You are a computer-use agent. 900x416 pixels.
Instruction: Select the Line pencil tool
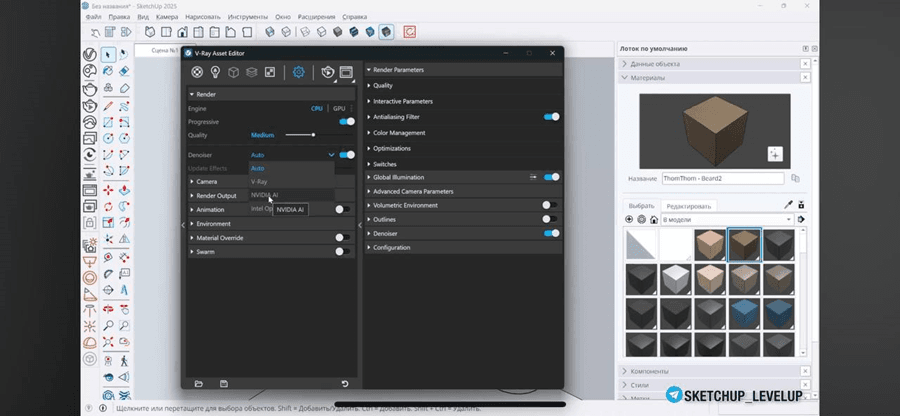pos(108,106)
